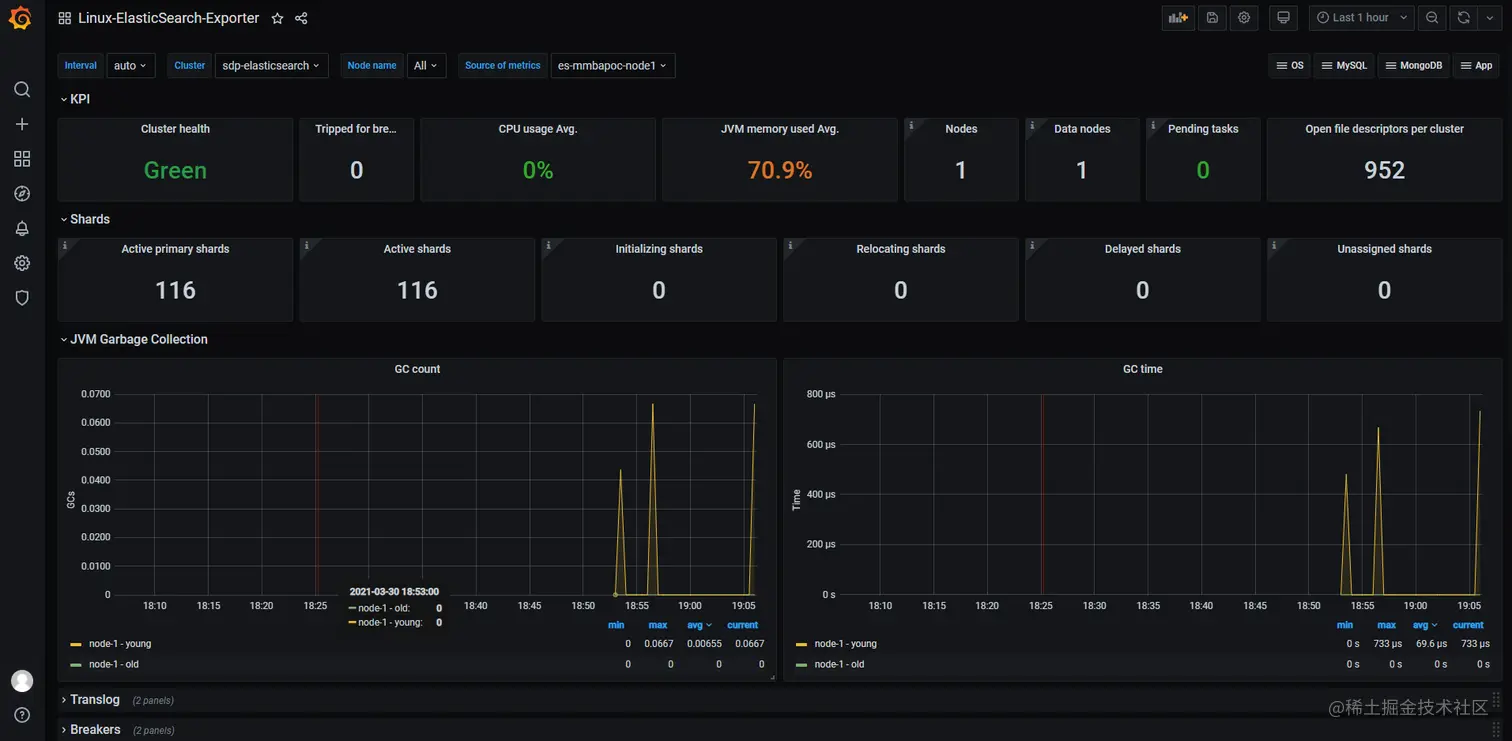Sort GC count legend by max

click(658, 625)
